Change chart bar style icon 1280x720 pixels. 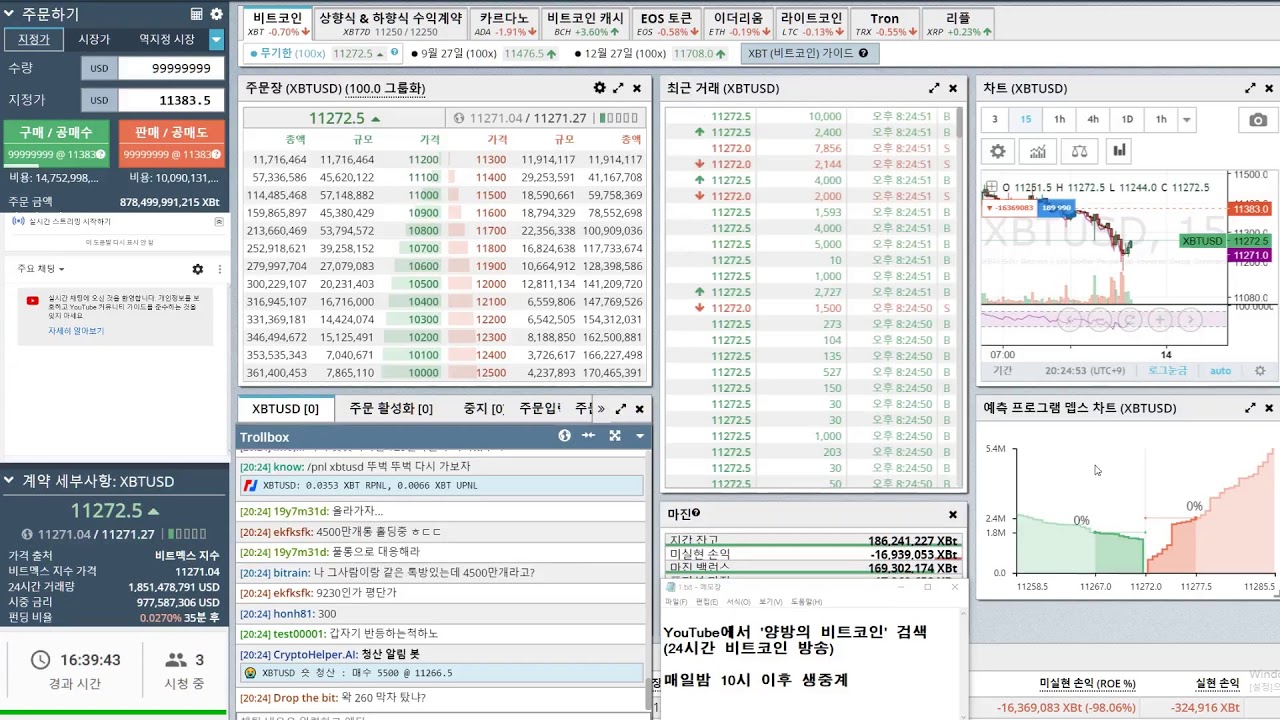pyautogui.click(x=1119, y=152)
